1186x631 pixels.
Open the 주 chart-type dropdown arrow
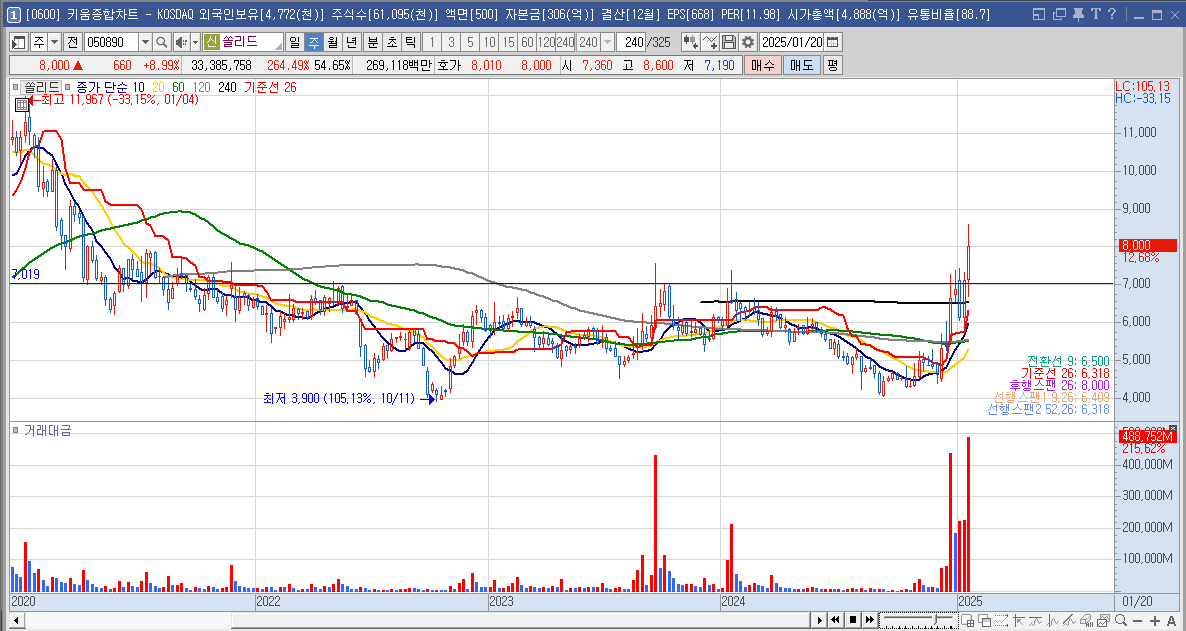[54, 42]
